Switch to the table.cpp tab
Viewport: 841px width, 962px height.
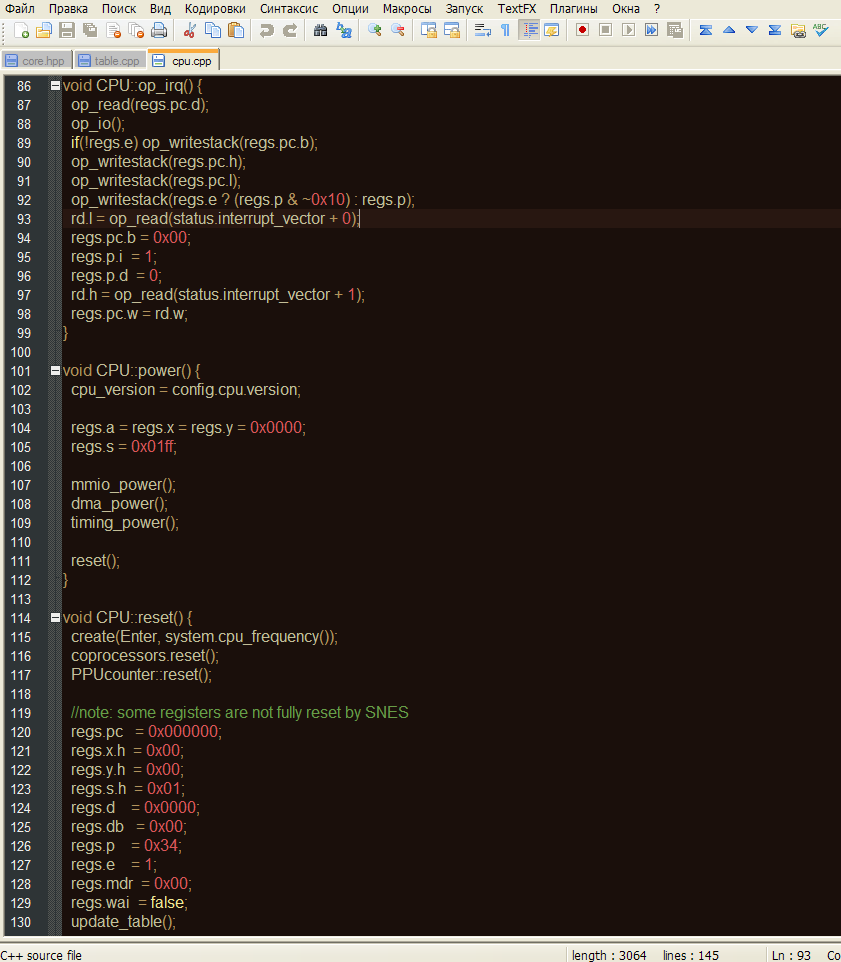[110, 61]
